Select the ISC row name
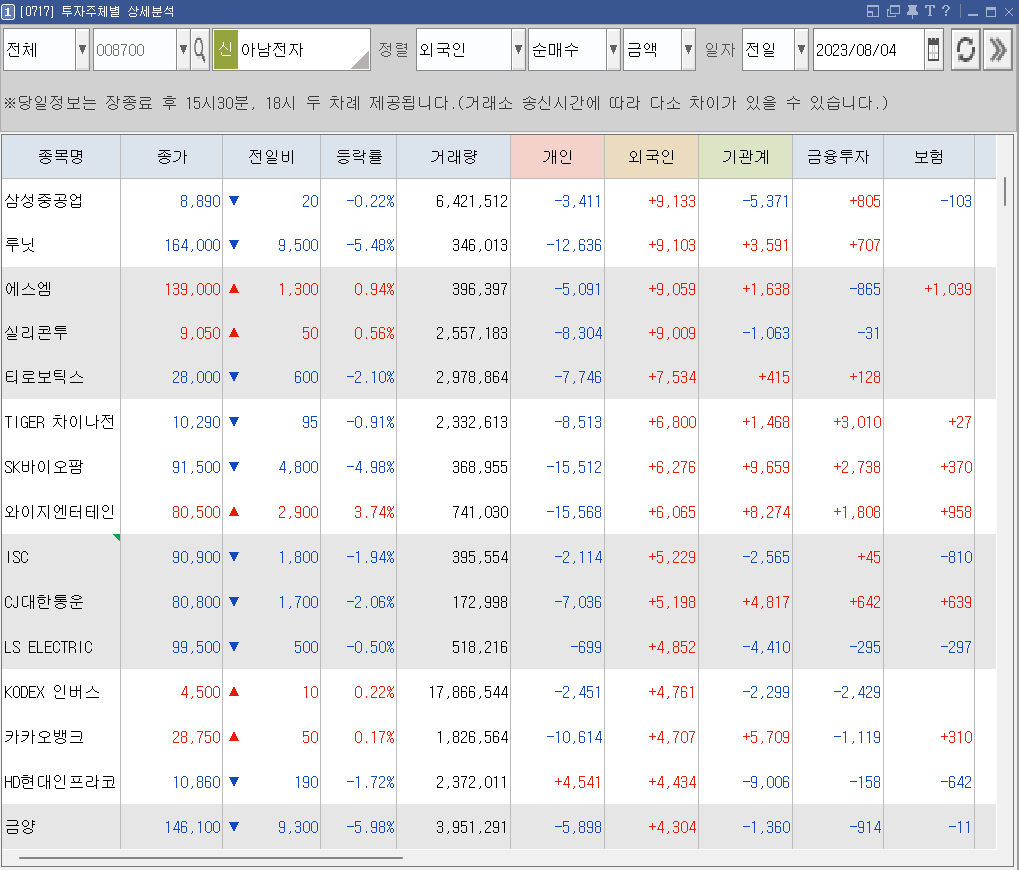Screen dimensions: 1019x870 (x=17, y=557)
